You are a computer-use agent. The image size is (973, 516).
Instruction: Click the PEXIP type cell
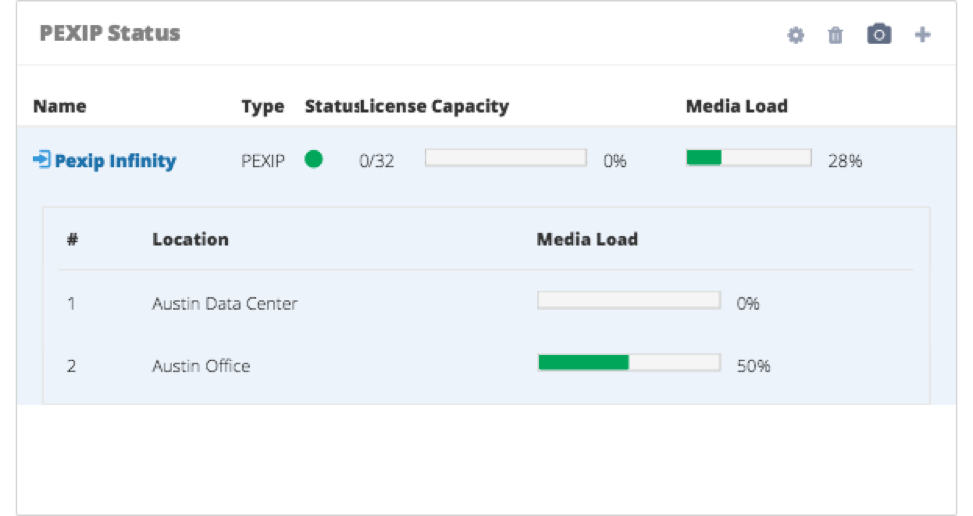click(x=262, y=161)
